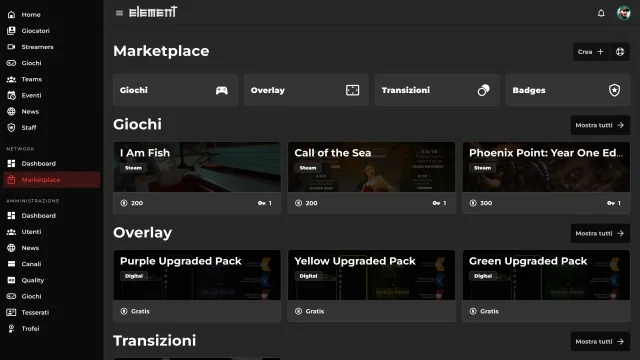640x360 pixels.
Task: Click the Utenti users icon
Action: tap(11, 232)
